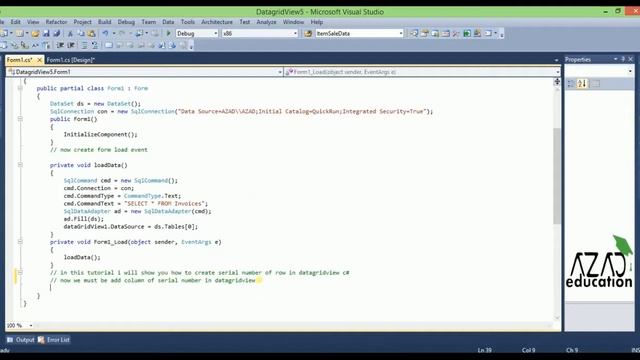Click the green Extension Manager icon
Viewport: 640px width, 360px height.
pos(467,33)
